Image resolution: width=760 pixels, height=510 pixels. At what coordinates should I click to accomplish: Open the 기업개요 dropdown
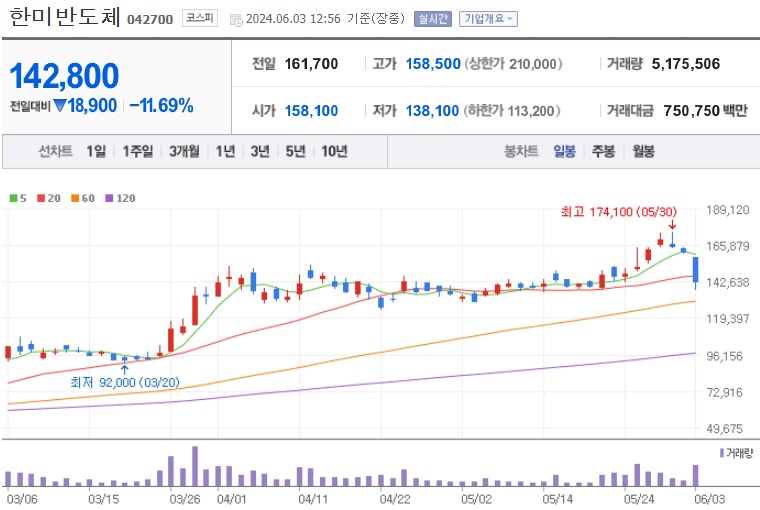488,19
